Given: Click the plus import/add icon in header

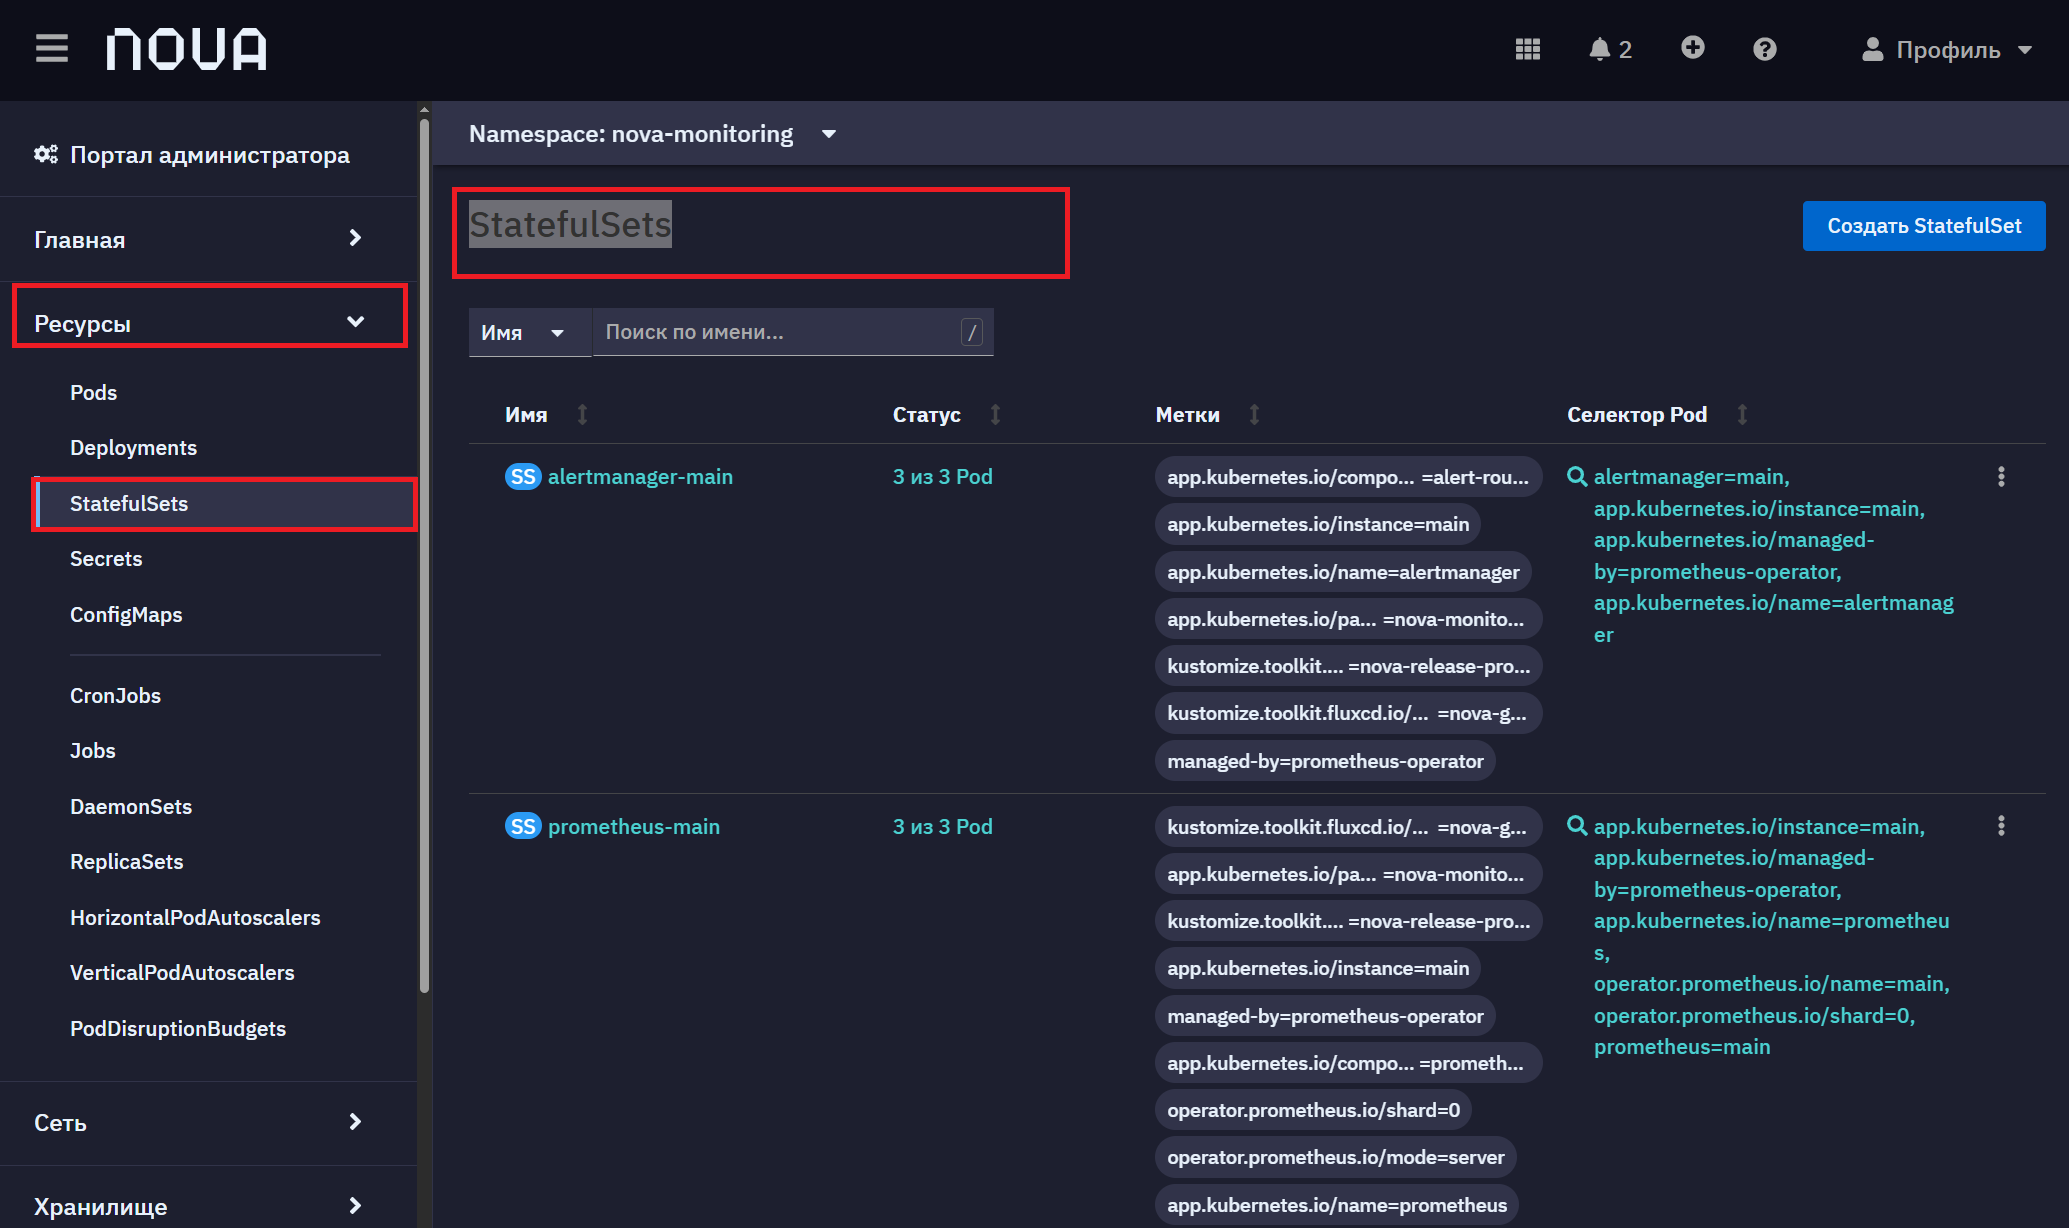Looking at the screenshot, I should [x=1692, y=47].
